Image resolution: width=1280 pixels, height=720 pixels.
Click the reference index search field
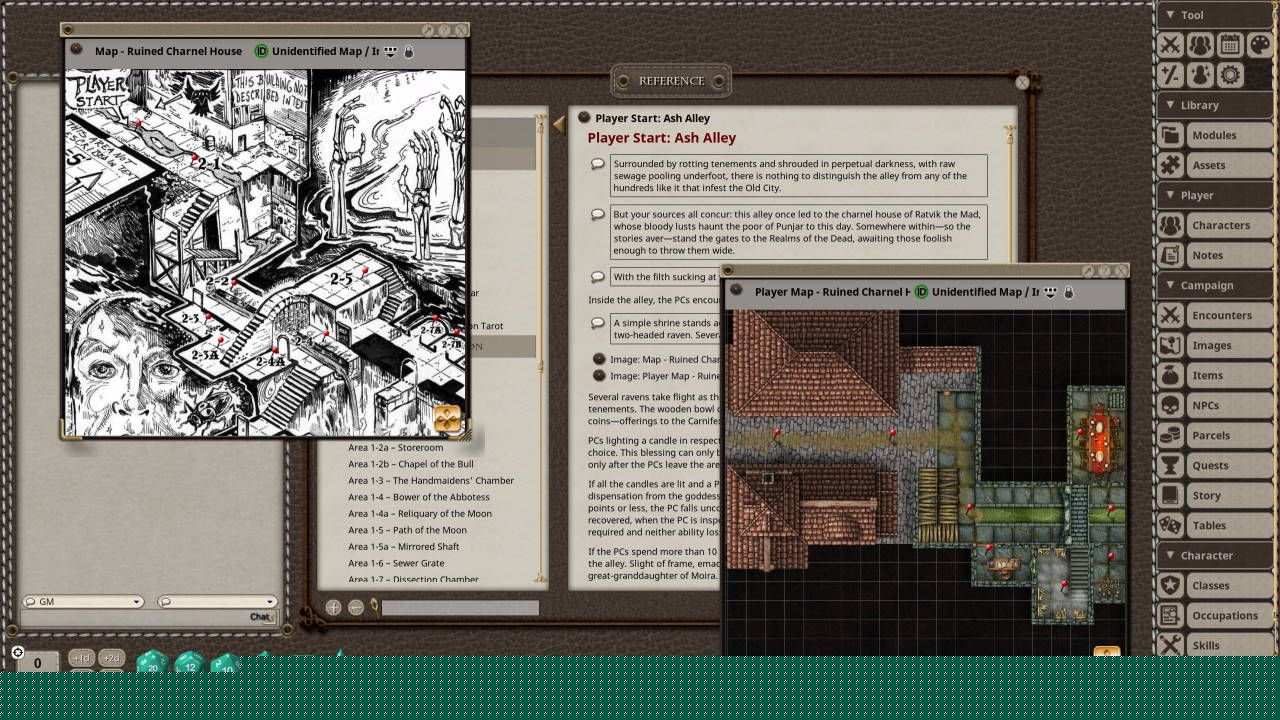pos(460,607)
